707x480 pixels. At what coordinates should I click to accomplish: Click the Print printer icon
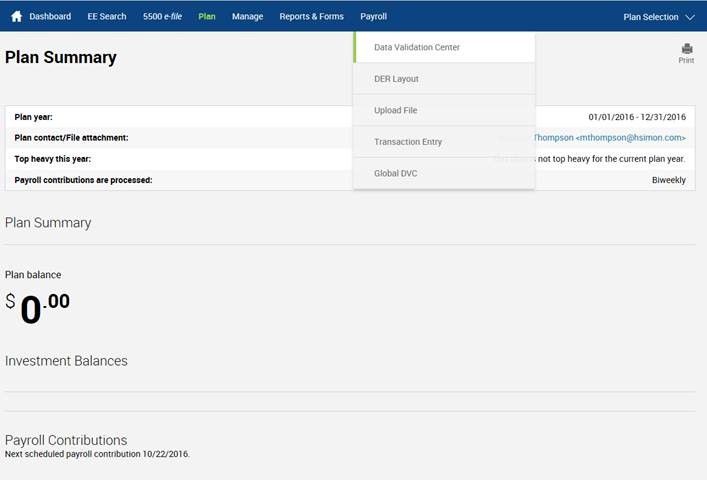686,49
